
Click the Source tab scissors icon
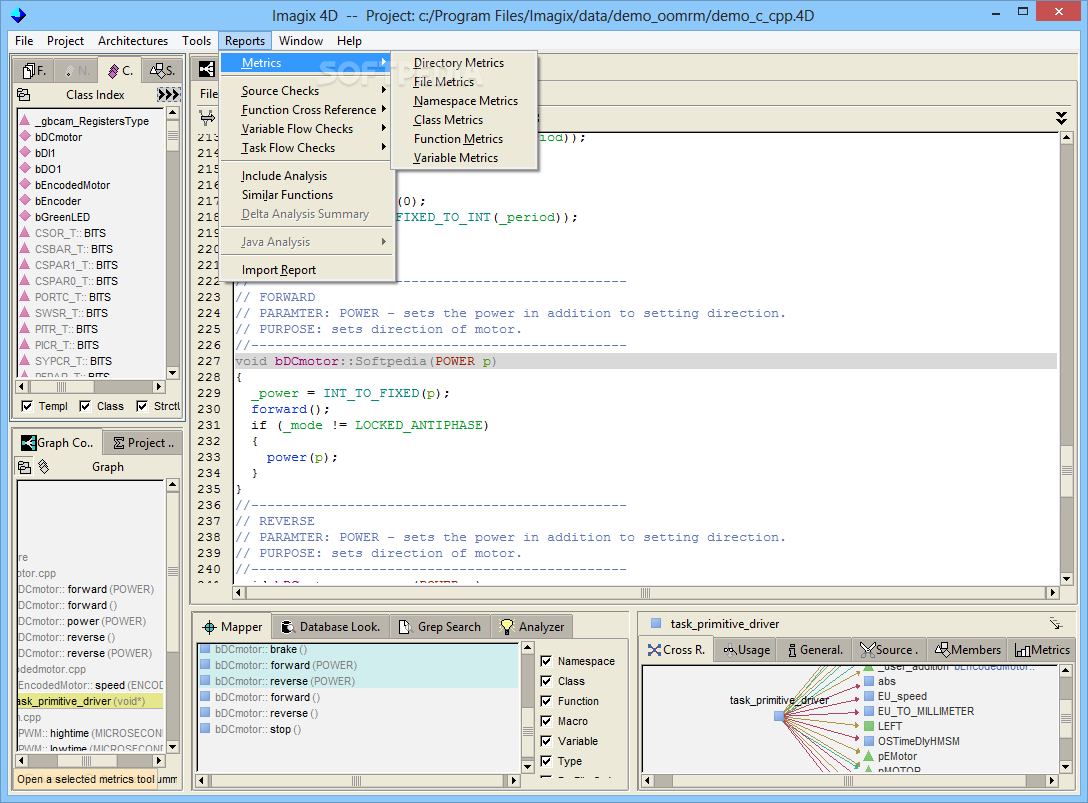[x=867, y=650]
